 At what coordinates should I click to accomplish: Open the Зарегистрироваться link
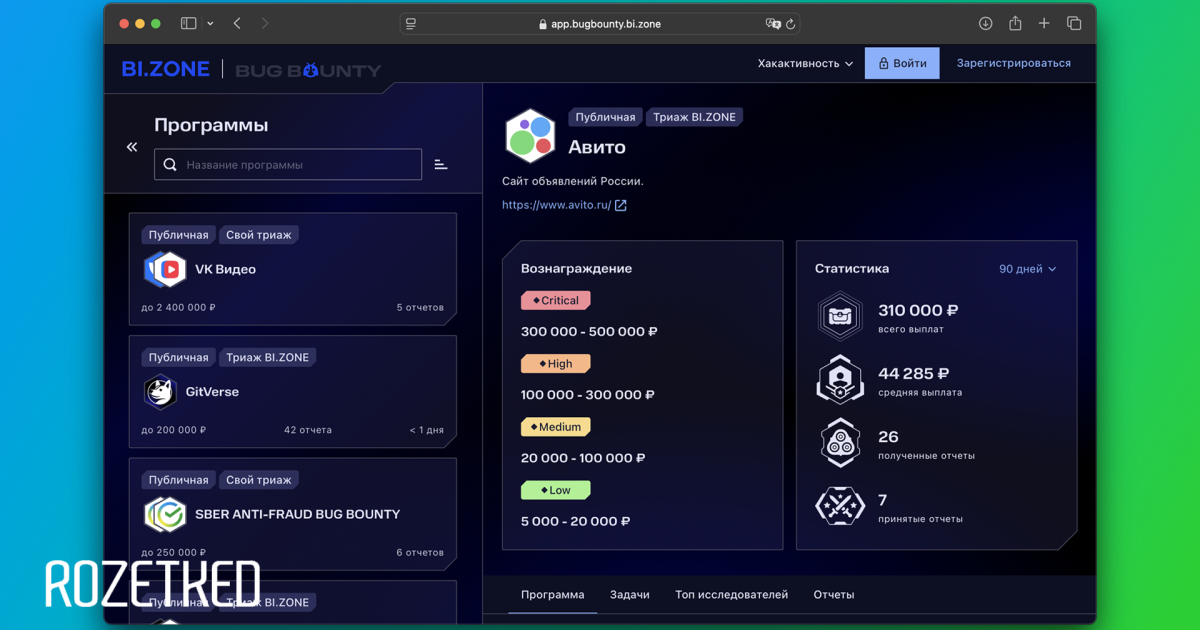coord(1013,63)
